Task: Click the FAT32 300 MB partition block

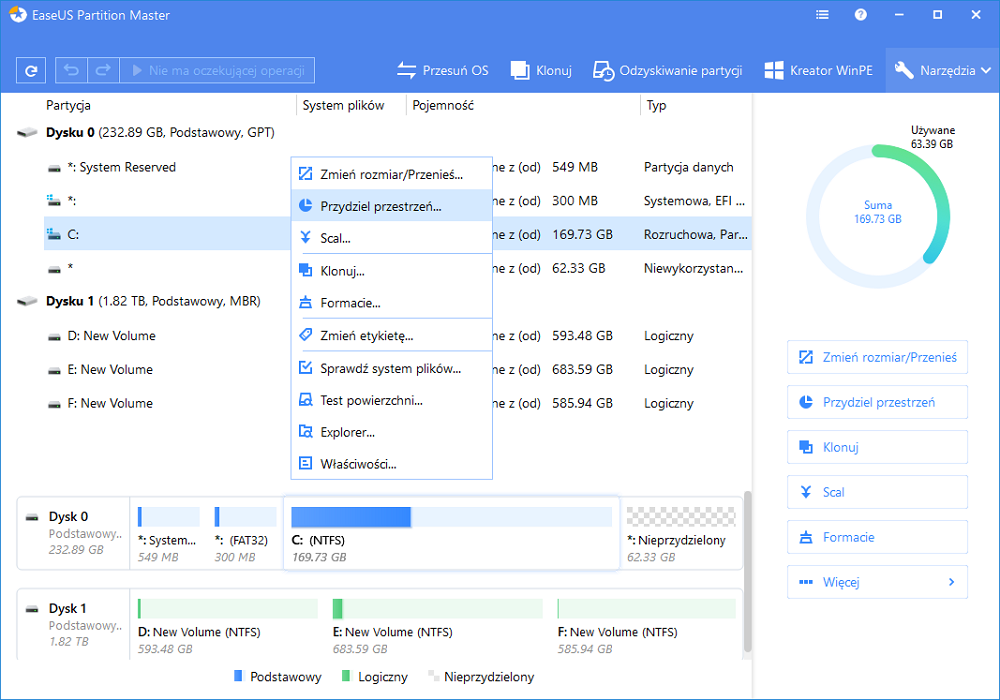Action: point(244,533)
